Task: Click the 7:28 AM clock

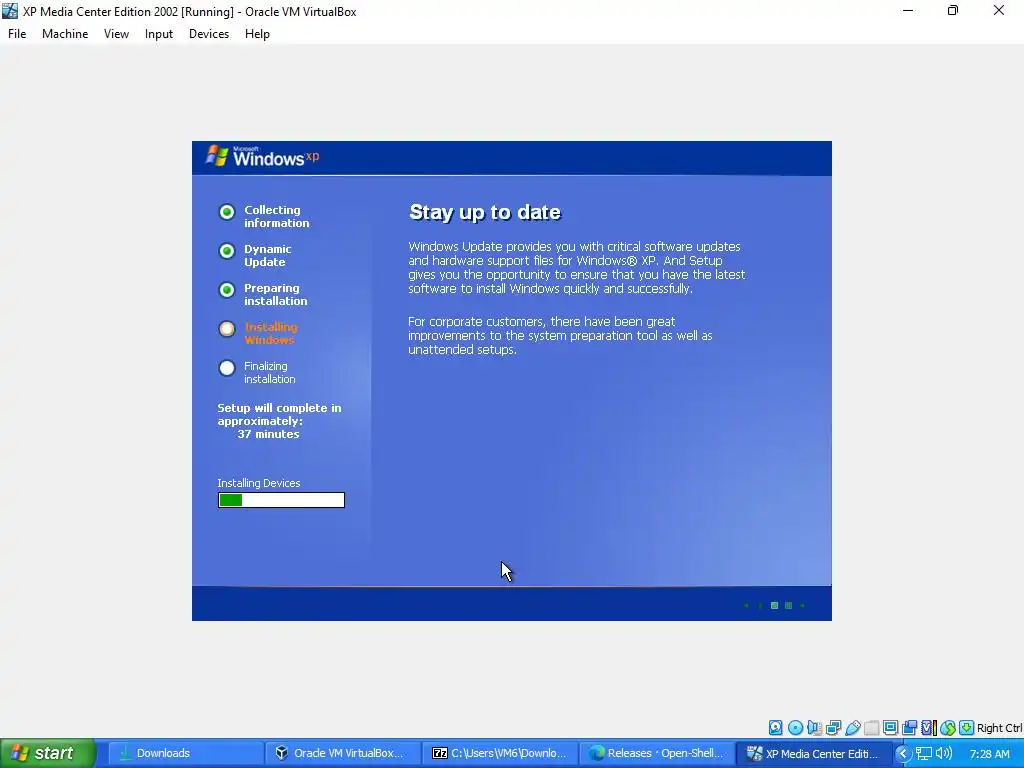Action: 990,754
